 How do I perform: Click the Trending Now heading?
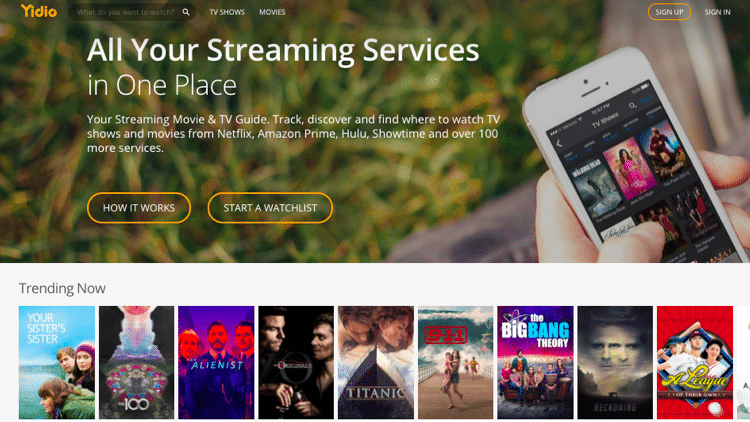62,289
